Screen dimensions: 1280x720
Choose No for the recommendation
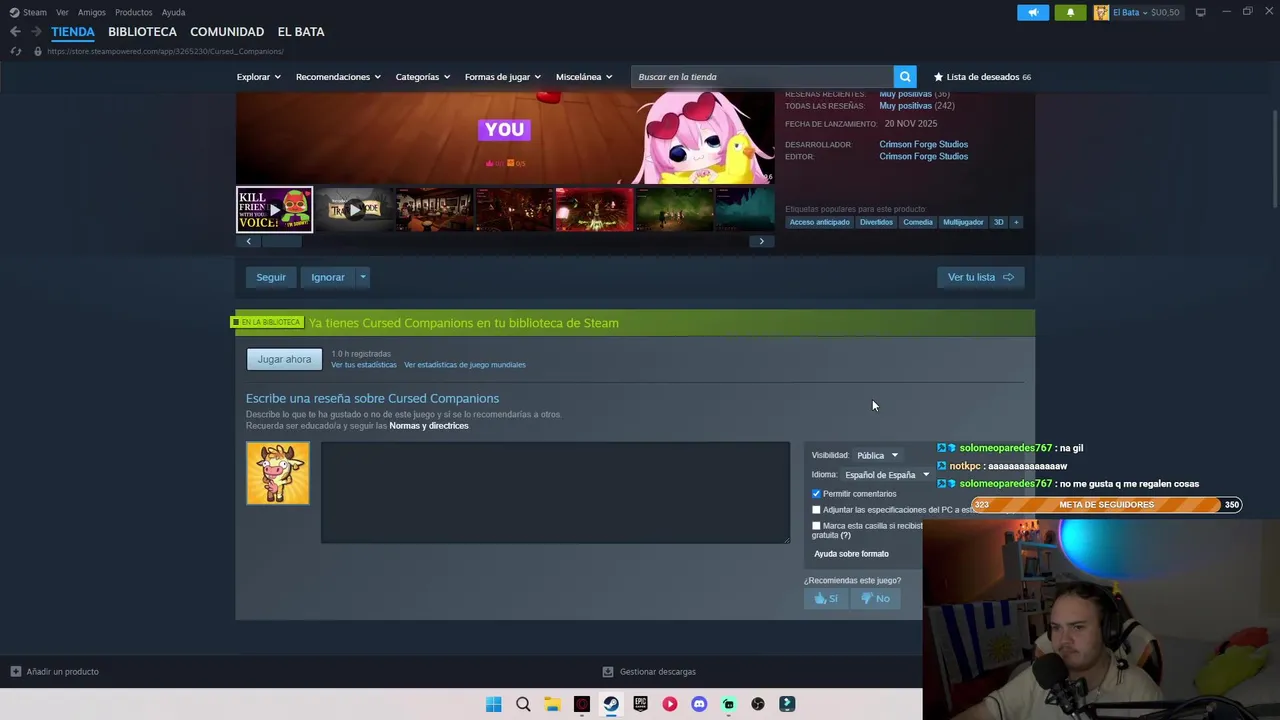(x=875, y=598)
